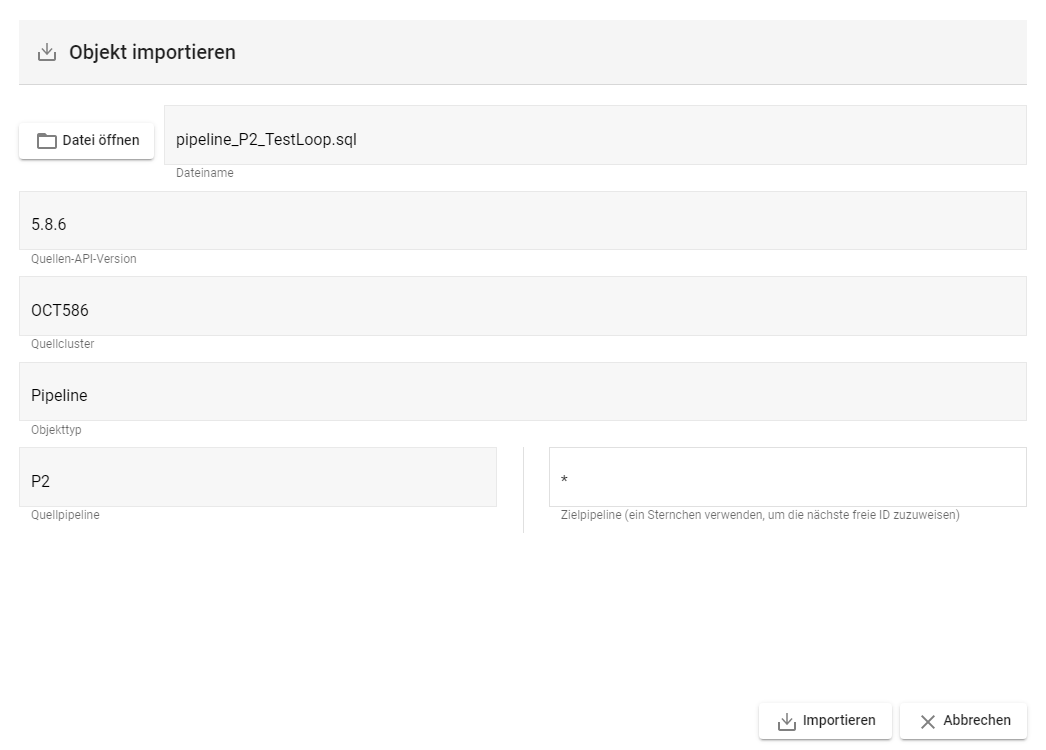Open a file with Datei öffnen

pyautogui.click(x=100, y=140)
